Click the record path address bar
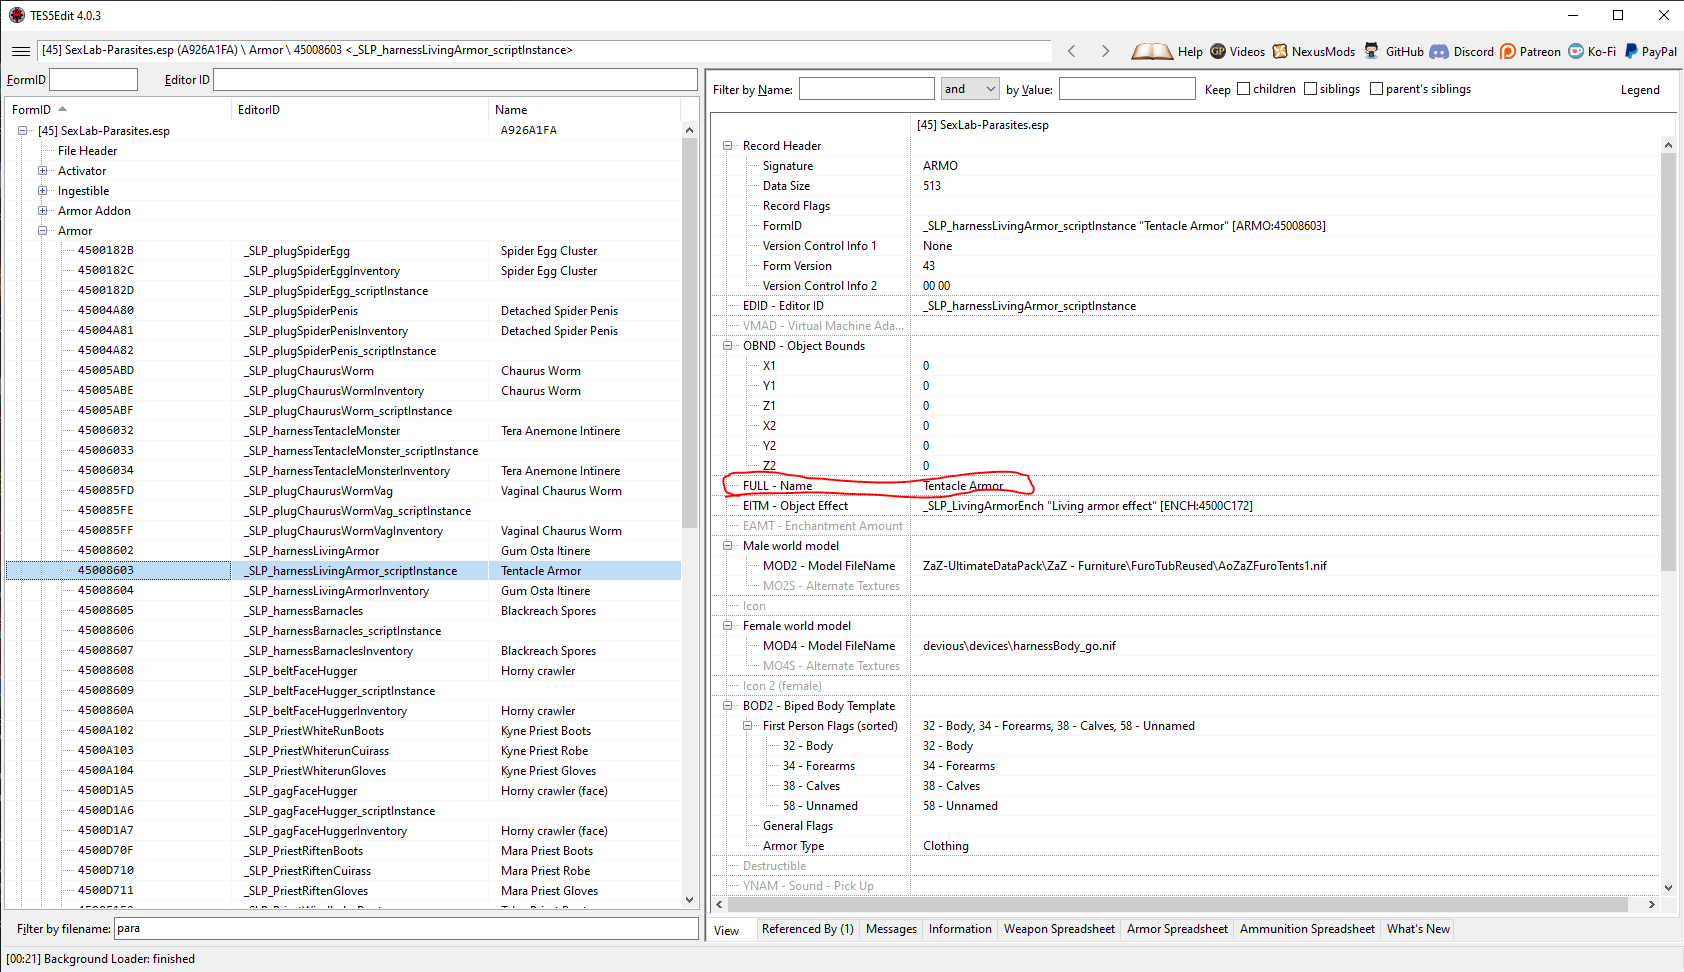Image resolution: width=1684 pixels, height=972 pixels. click(544, 50)
